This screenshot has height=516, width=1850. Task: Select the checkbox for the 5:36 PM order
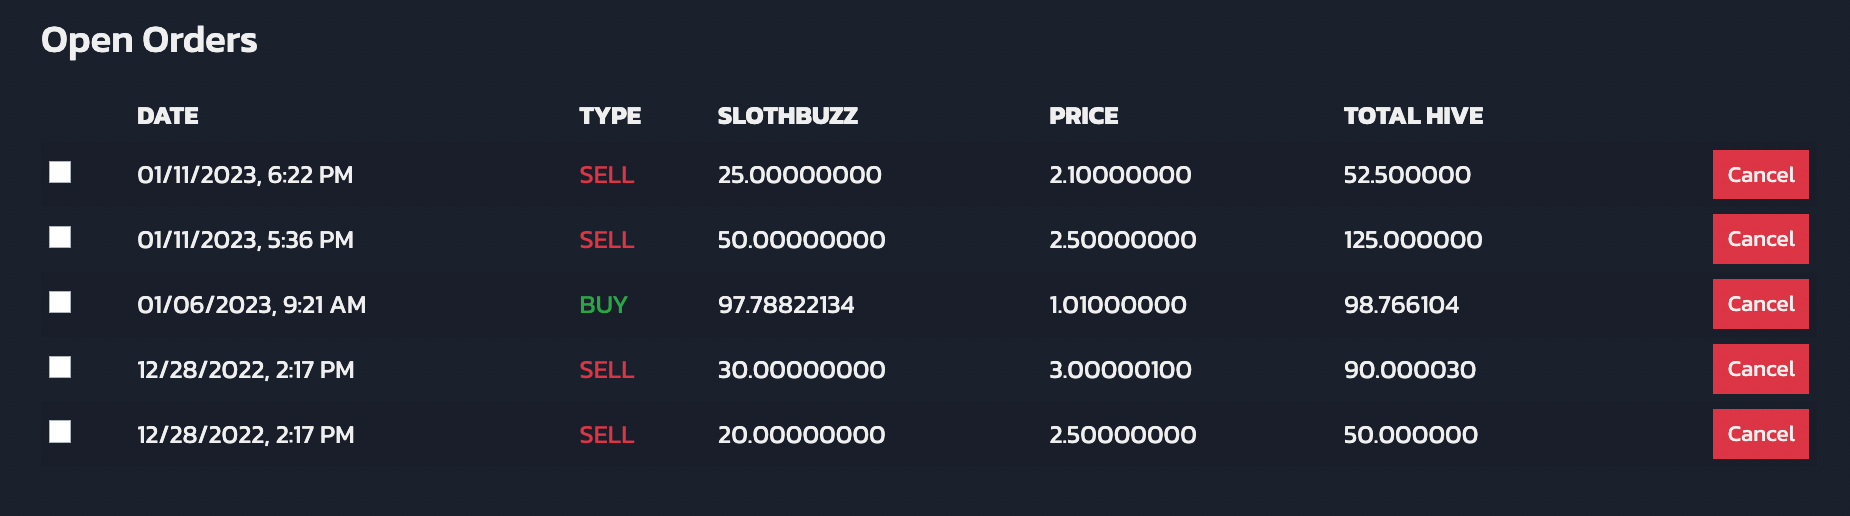click(x=60, y=237)
